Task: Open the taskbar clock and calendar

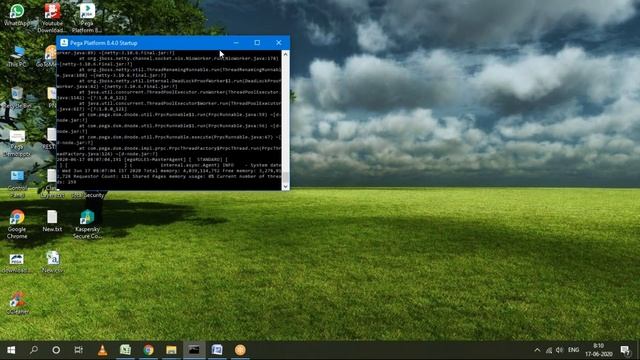Action: point(599,350)
